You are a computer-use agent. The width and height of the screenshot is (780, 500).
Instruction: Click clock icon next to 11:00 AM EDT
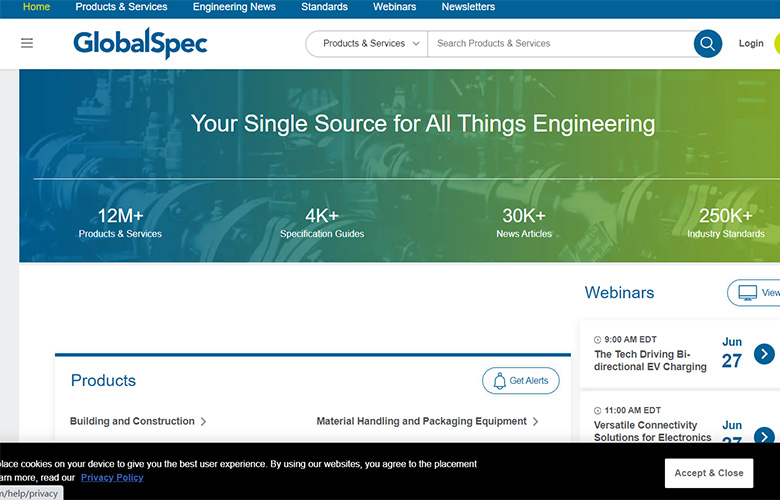[x=597, y=411]
